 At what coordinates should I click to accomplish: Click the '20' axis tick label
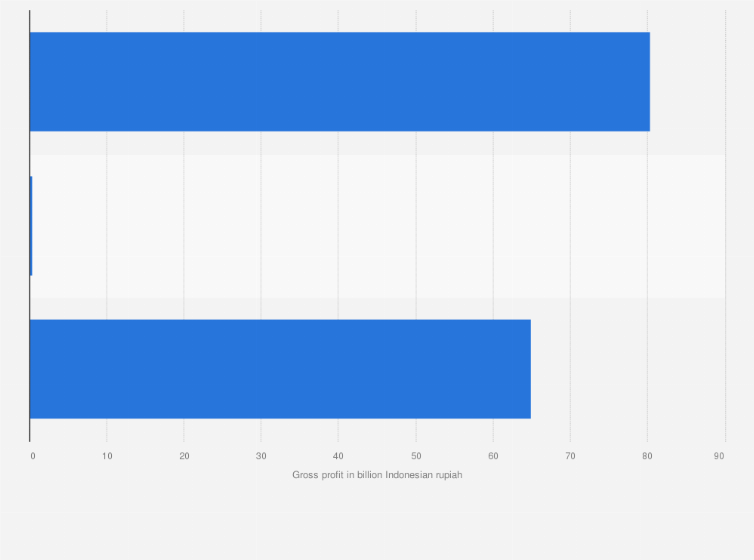coord(184,456)
